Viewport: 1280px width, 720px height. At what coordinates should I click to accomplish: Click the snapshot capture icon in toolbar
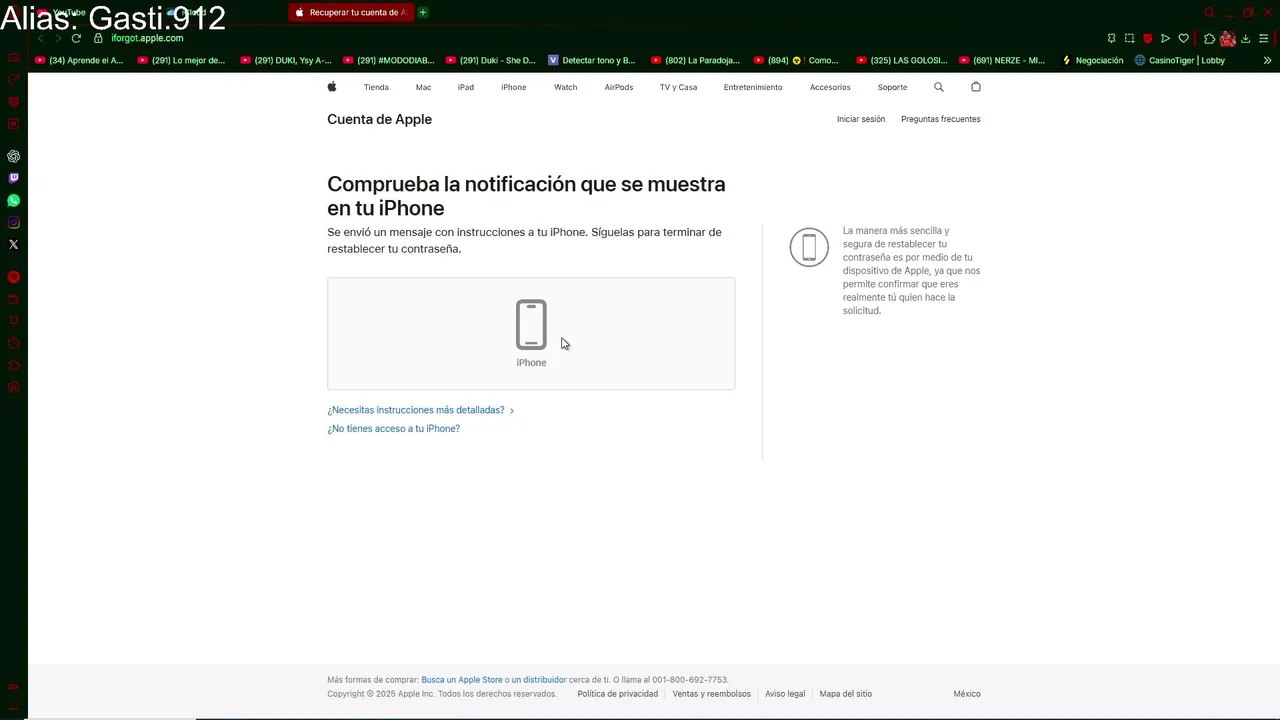[x=1130, y=38]
